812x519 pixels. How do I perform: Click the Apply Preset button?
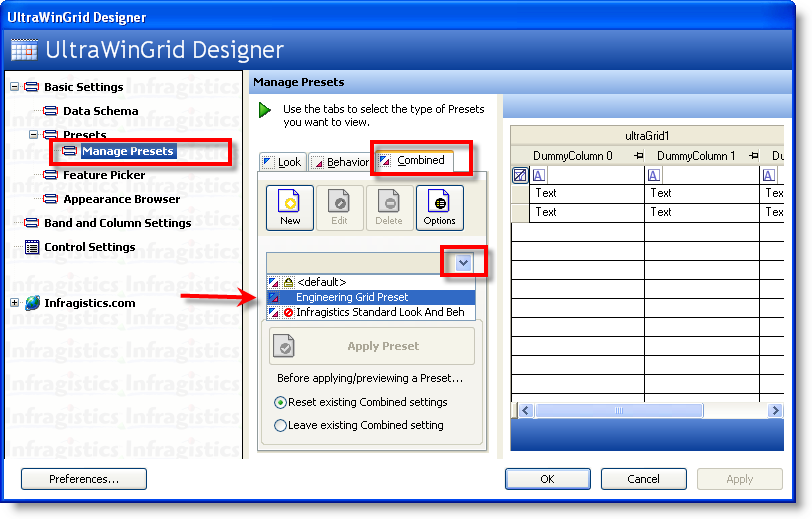coord(372,345)
